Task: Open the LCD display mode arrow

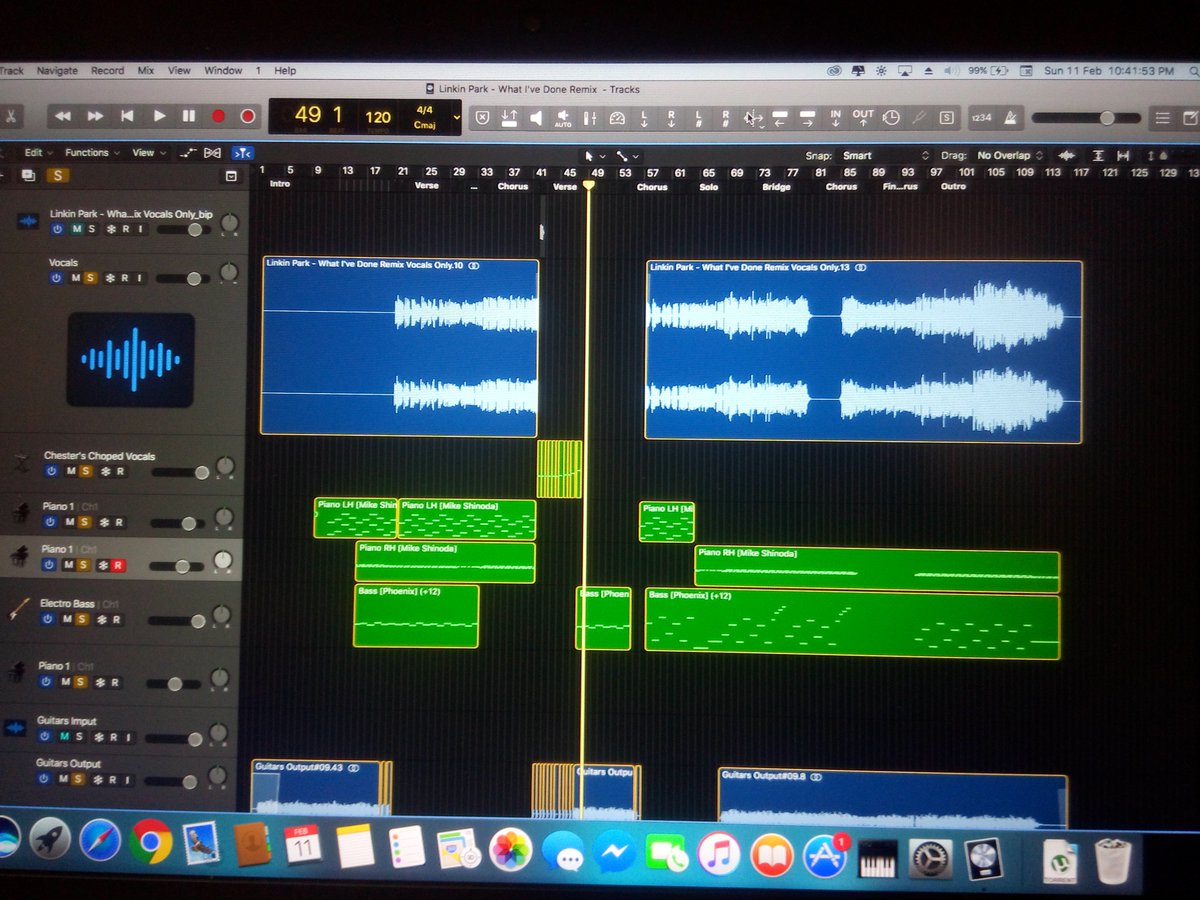Action: (457, 118)
